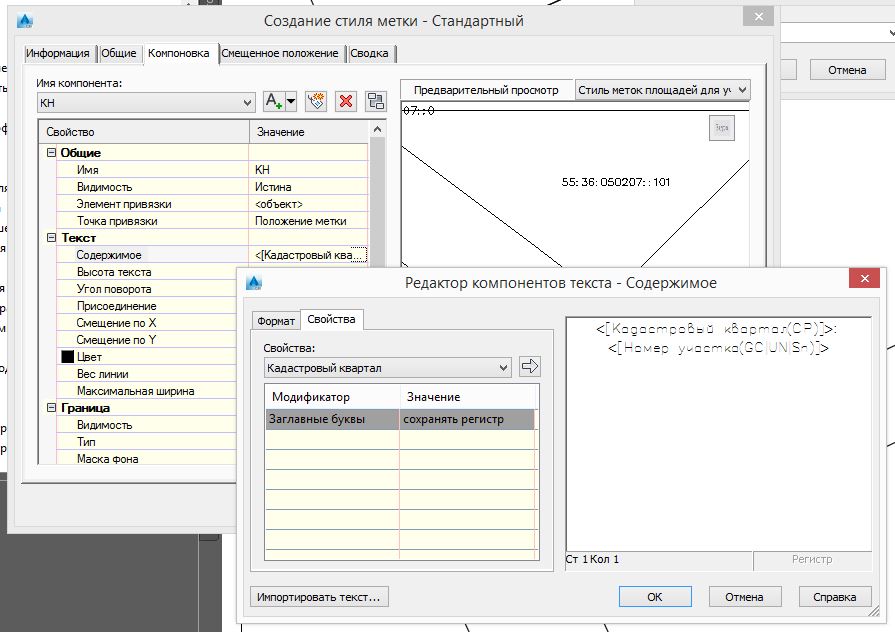
Task: Click the OK button in text editor
Action: pos(655,597)
